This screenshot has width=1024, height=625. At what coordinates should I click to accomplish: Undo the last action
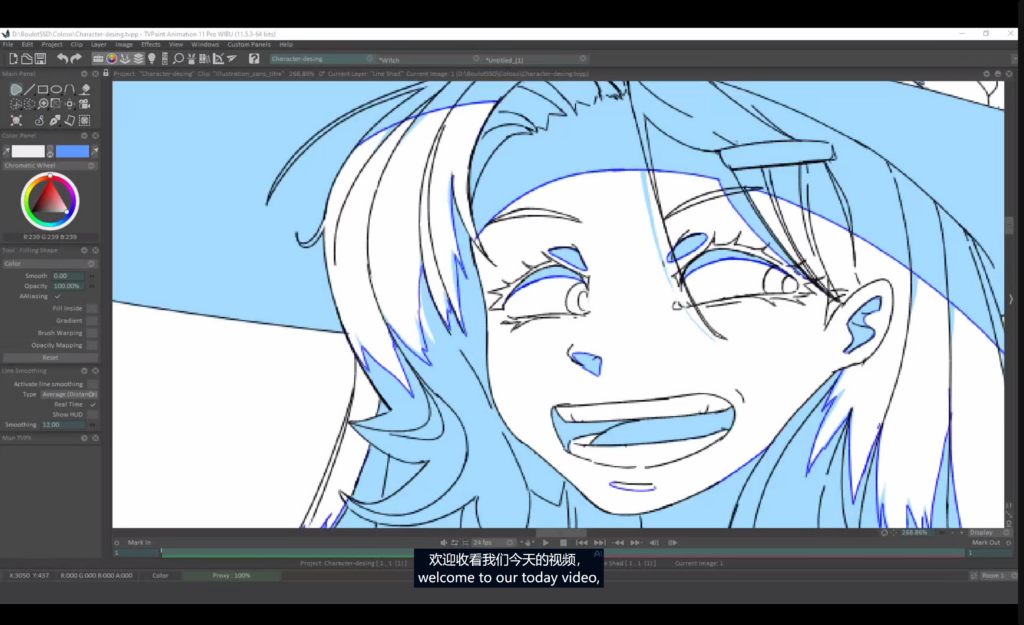(x=62, y=59)
